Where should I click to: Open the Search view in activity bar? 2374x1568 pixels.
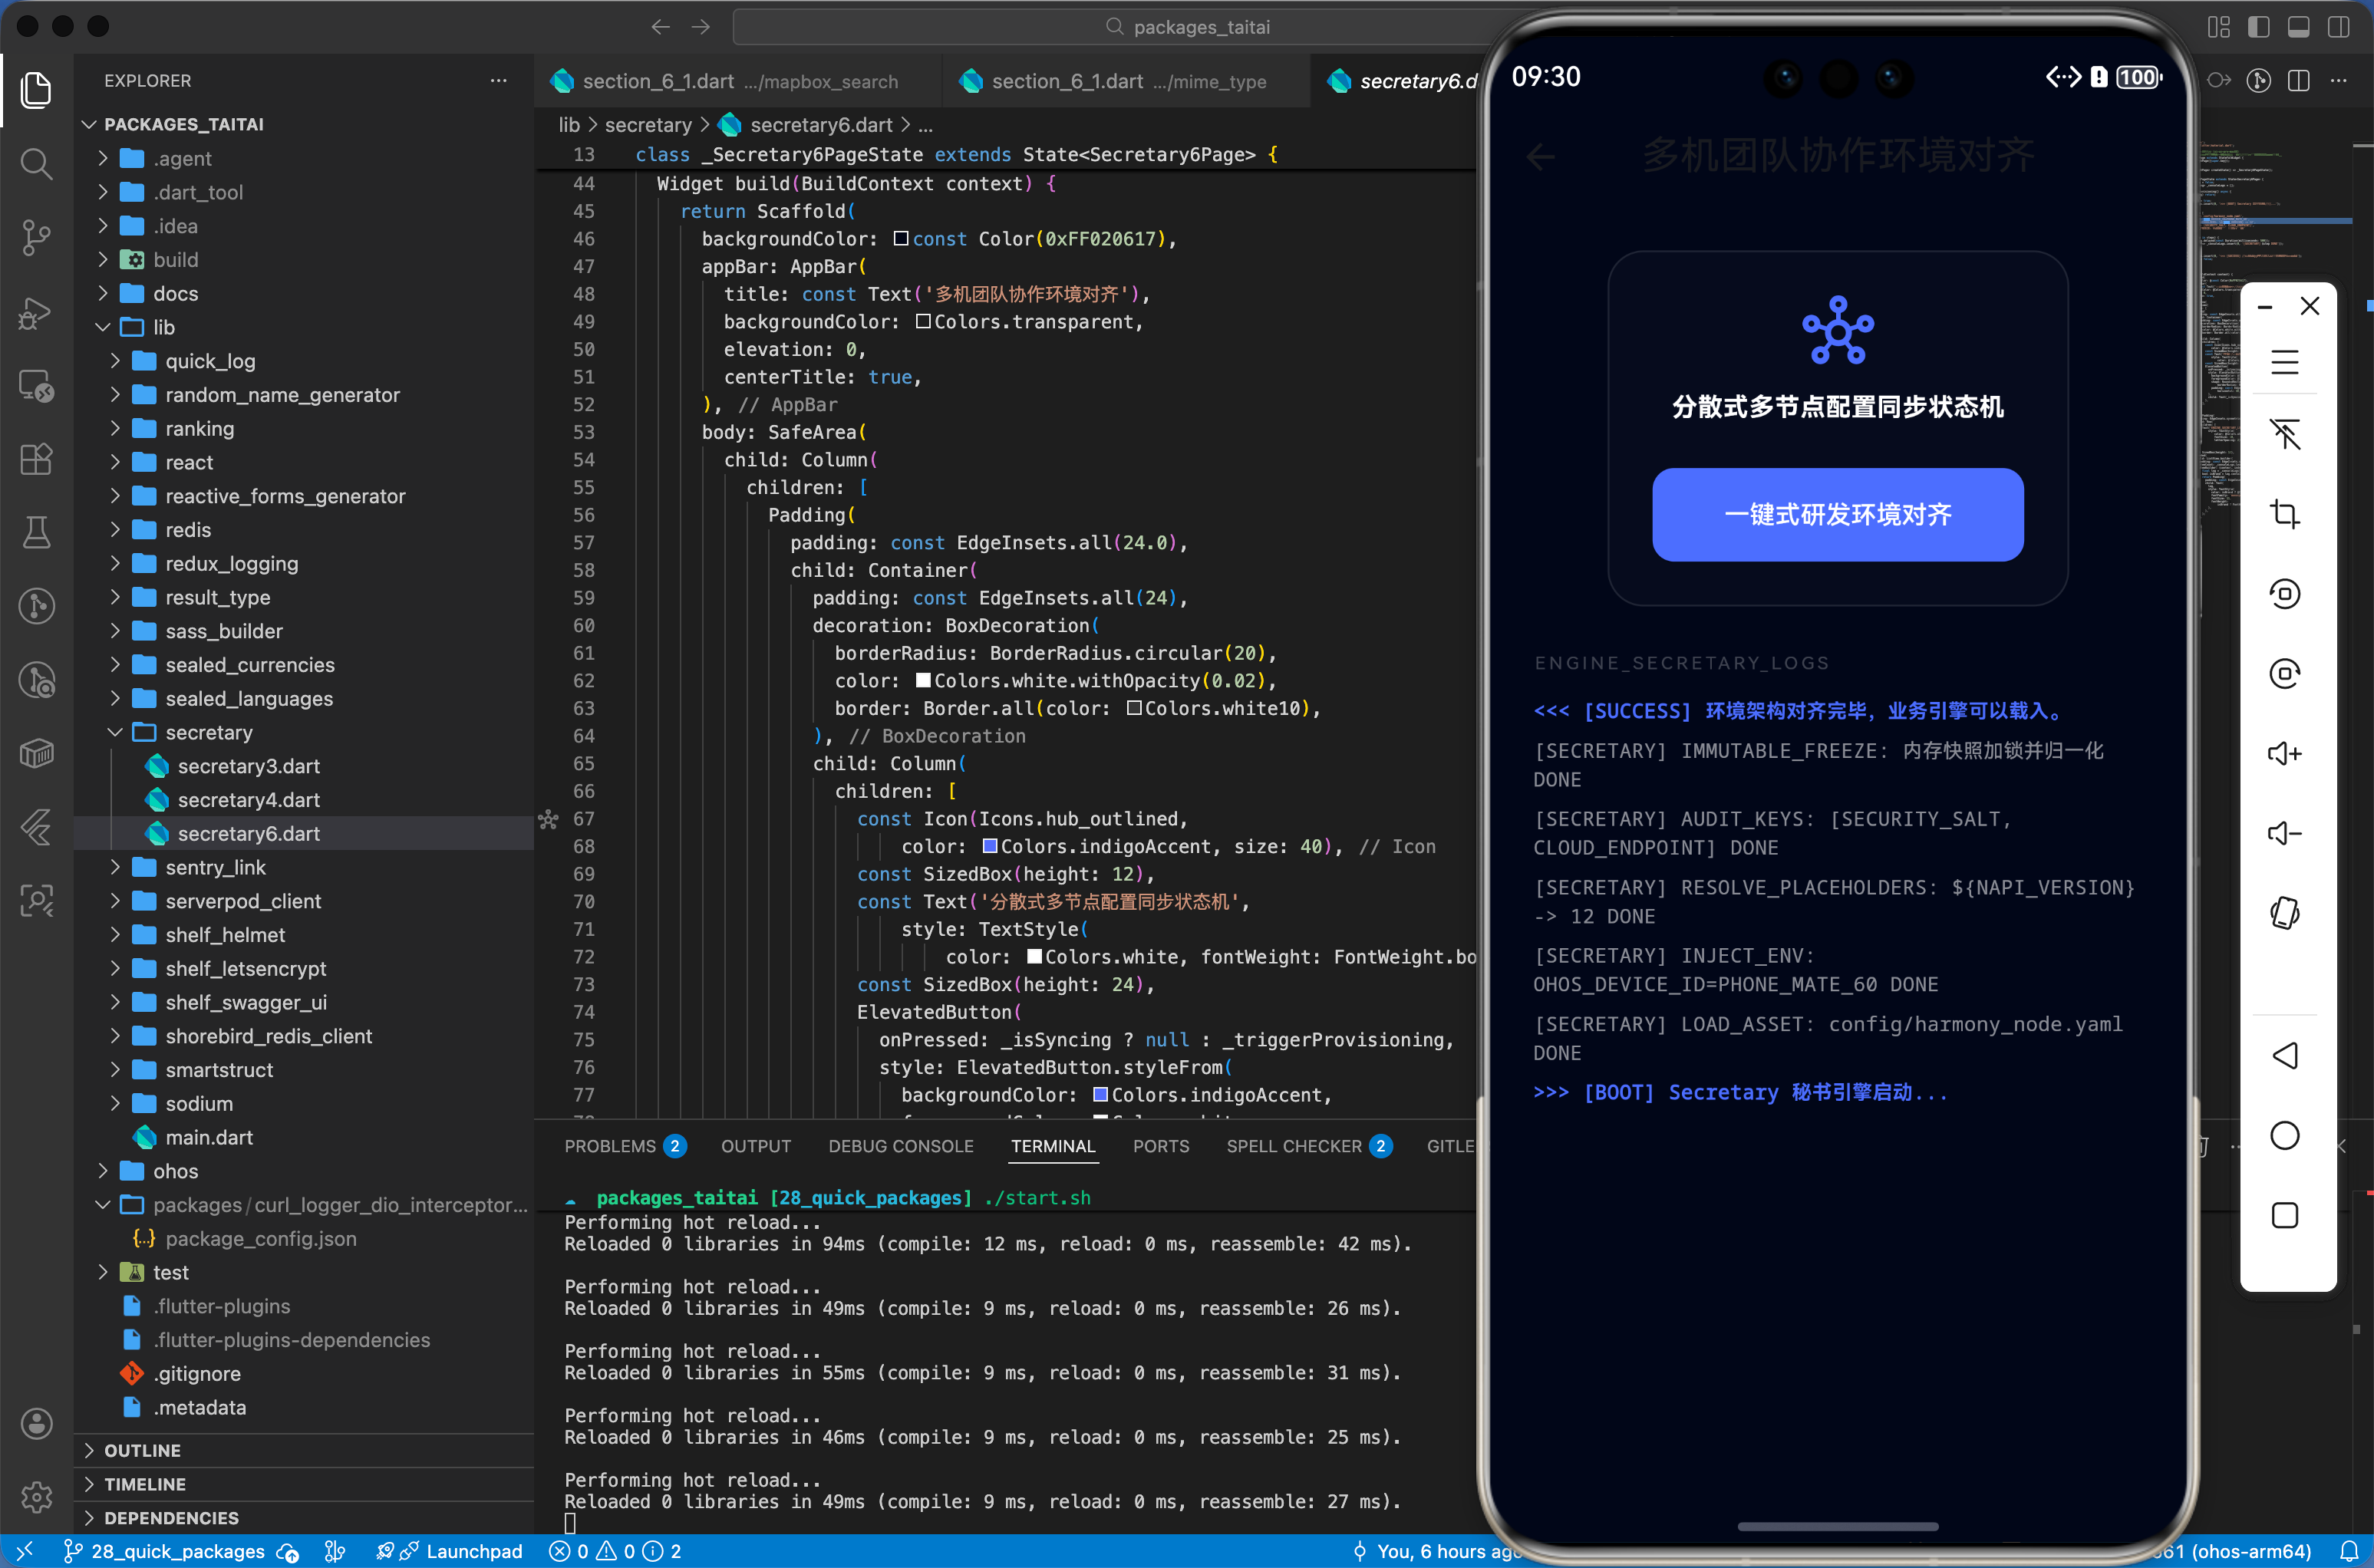[36, 163]
